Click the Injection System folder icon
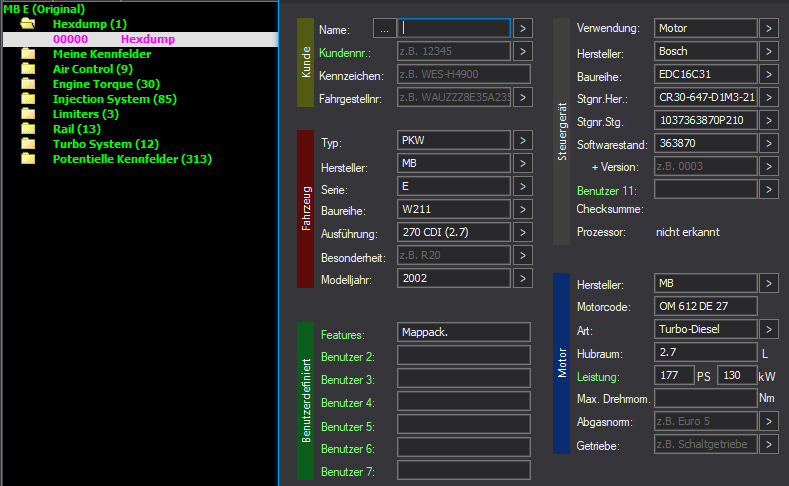The height and width of the screenshot is (486, 789). [x=28, y=99]
